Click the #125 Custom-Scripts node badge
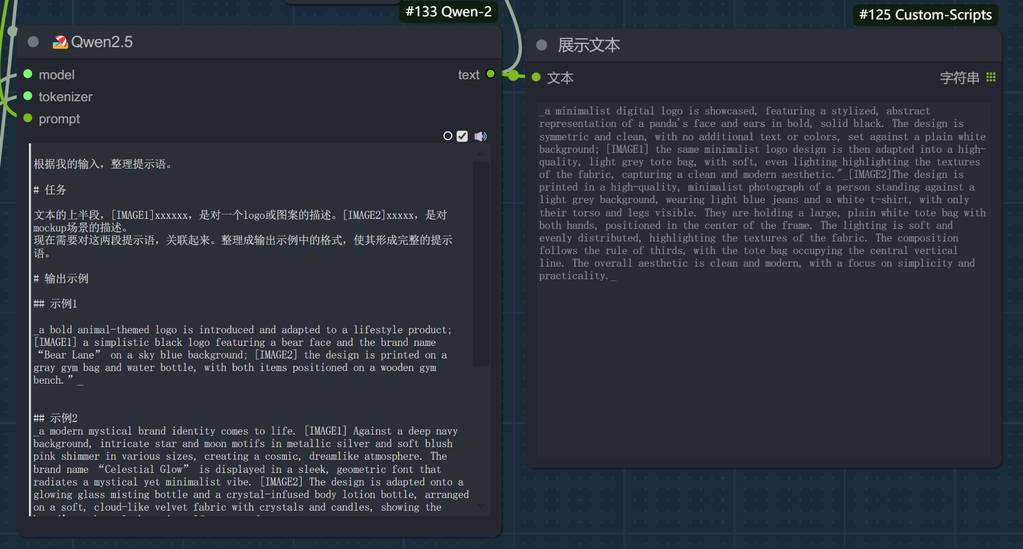 [925, 14]
